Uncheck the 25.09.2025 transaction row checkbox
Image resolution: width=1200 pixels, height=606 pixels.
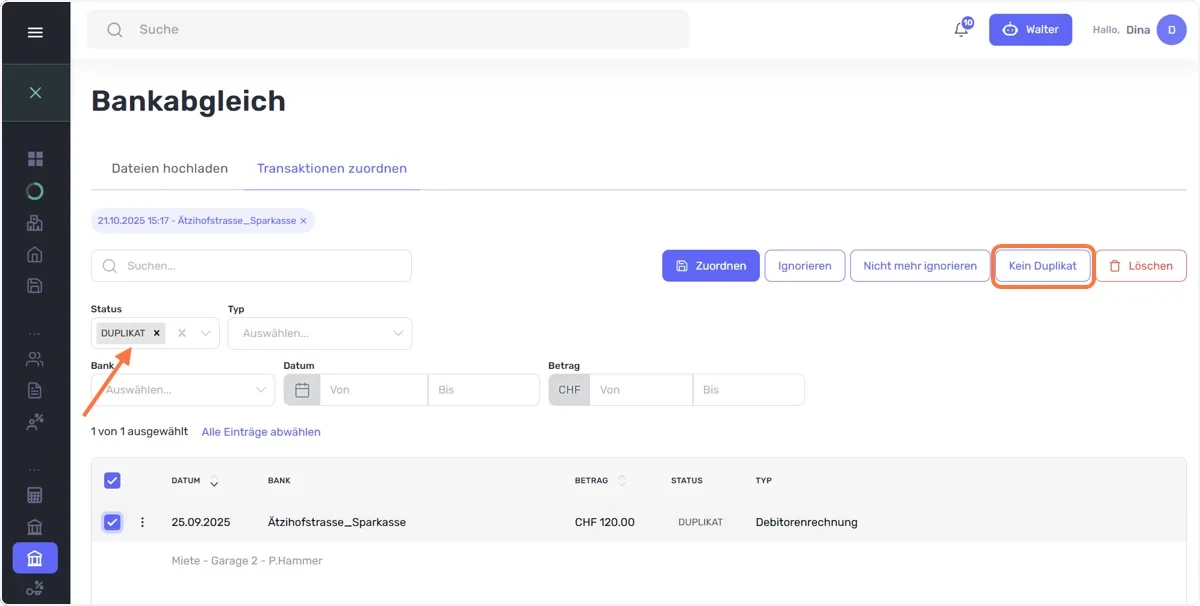(x=112, y=522)
